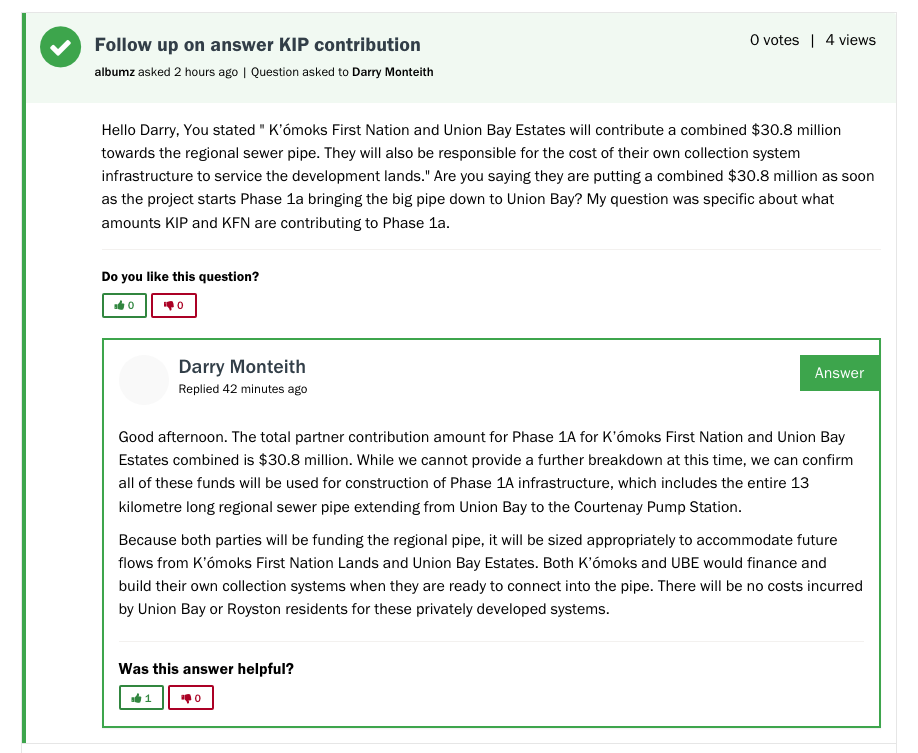Click the question text beginning "Hello Darry"
The image size is (918, 753).
(x=488, y=176)
